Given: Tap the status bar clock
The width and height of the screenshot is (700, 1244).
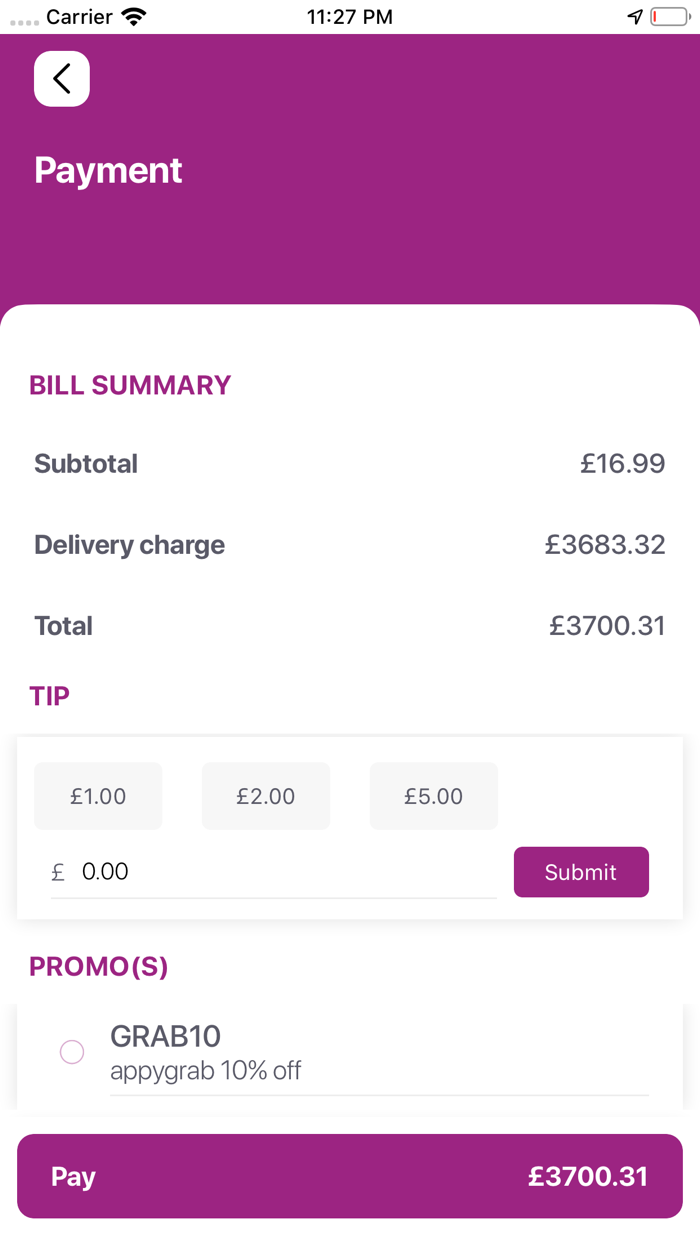Looking at the screenshot, I should click(x=350, y=17).
